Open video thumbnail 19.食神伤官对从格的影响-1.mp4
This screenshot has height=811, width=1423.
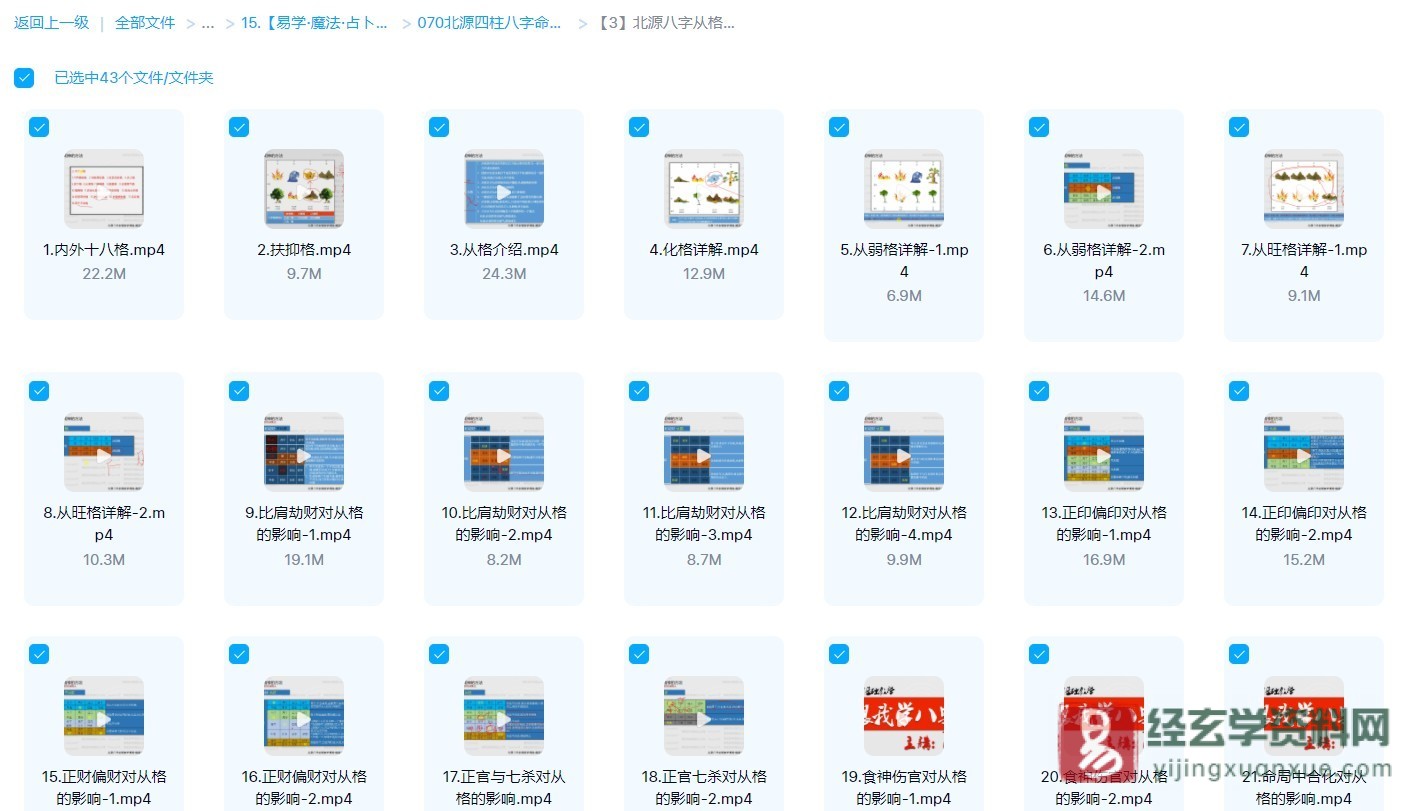[904, 716]
